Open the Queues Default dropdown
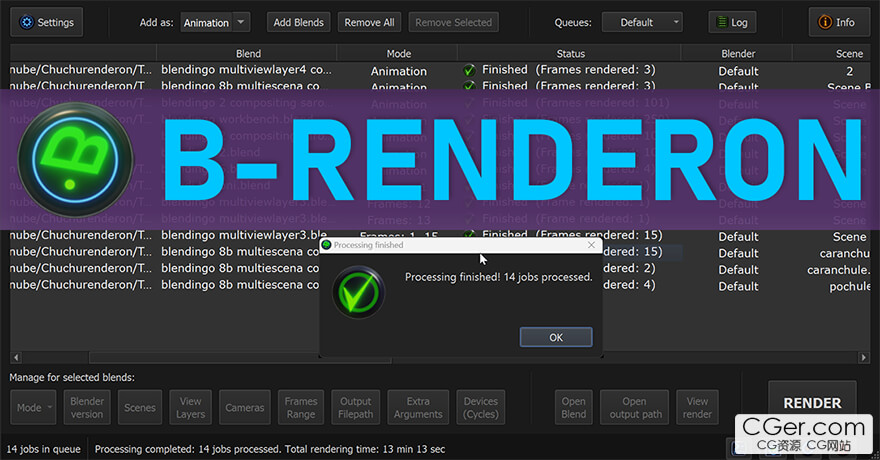Viewport: 880px width, 460px height. pyautogui.click(x=642, y=22)
